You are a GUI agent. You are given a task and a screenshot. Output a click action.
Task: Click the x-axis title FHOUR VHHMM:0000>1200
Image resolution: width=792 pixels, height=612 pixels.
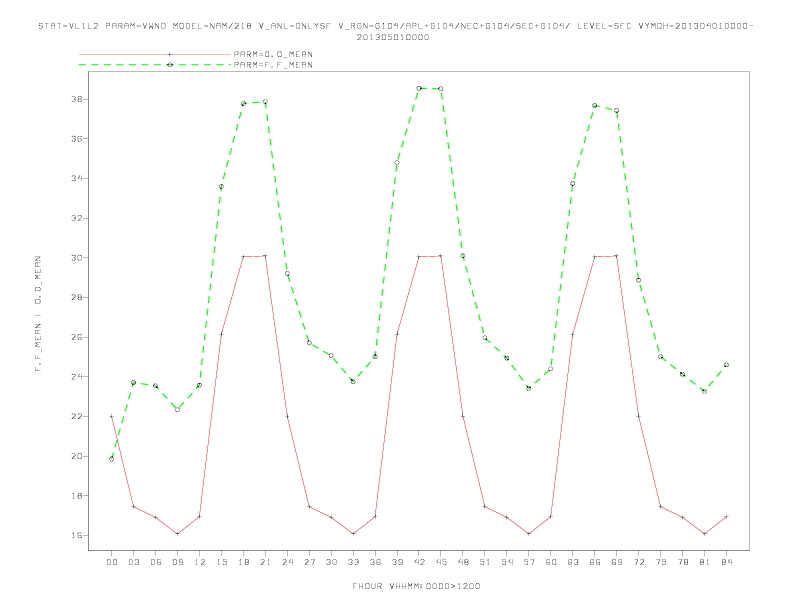[416, 586]
